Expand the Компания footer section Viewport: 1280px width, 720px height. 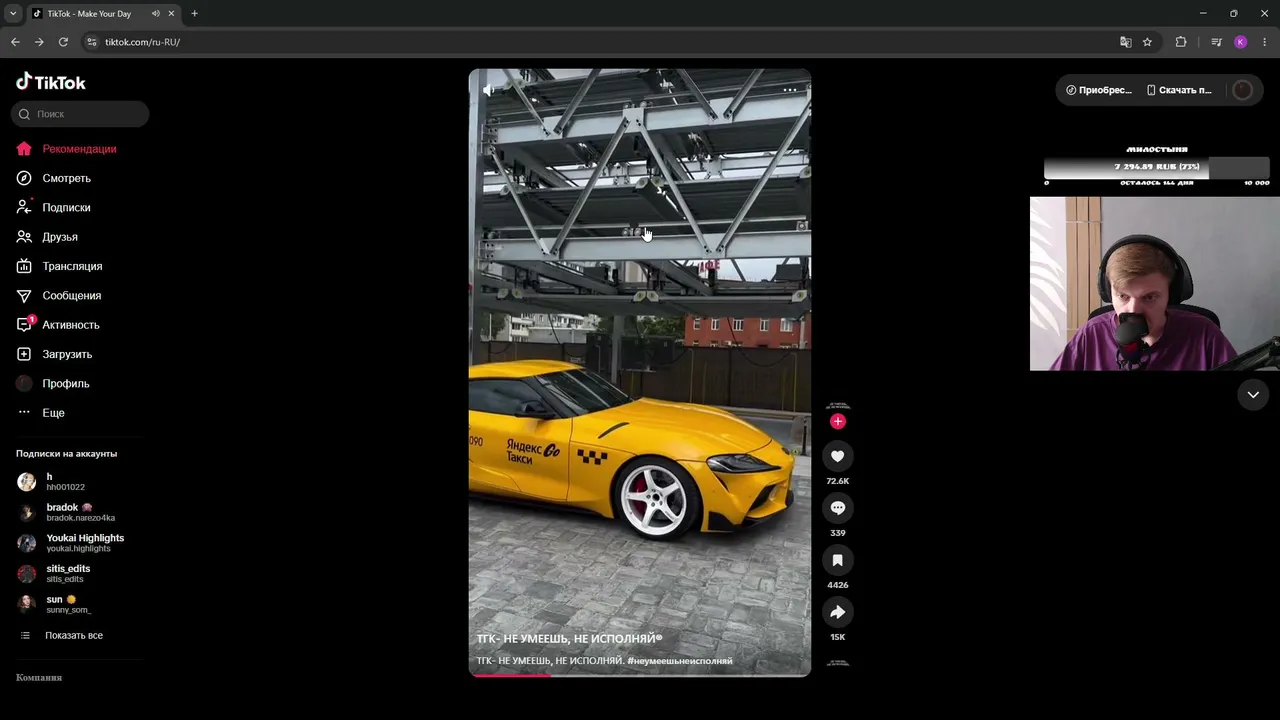click(39, 678)
